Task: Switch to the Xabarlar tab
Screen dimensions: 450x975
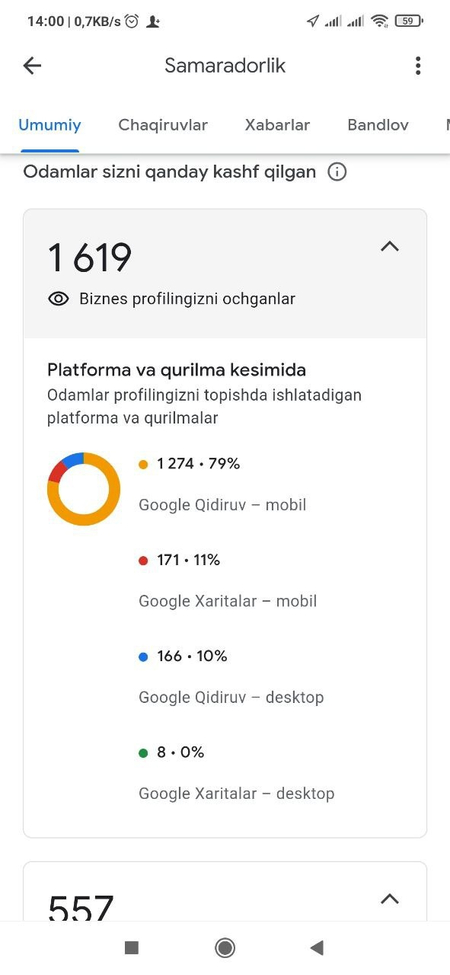Action: point(277,125)
